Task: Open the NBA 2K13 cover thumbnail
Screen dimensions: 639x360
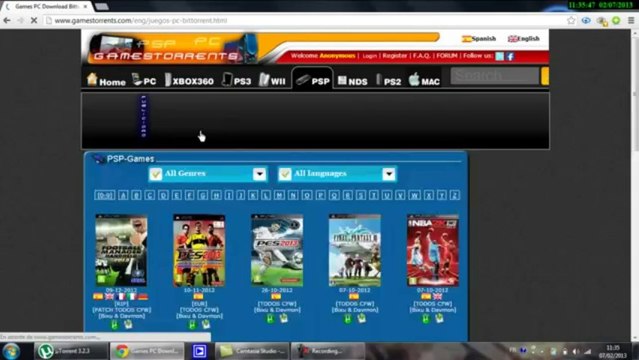Action: pyautogui.click(x=432, y=250)
